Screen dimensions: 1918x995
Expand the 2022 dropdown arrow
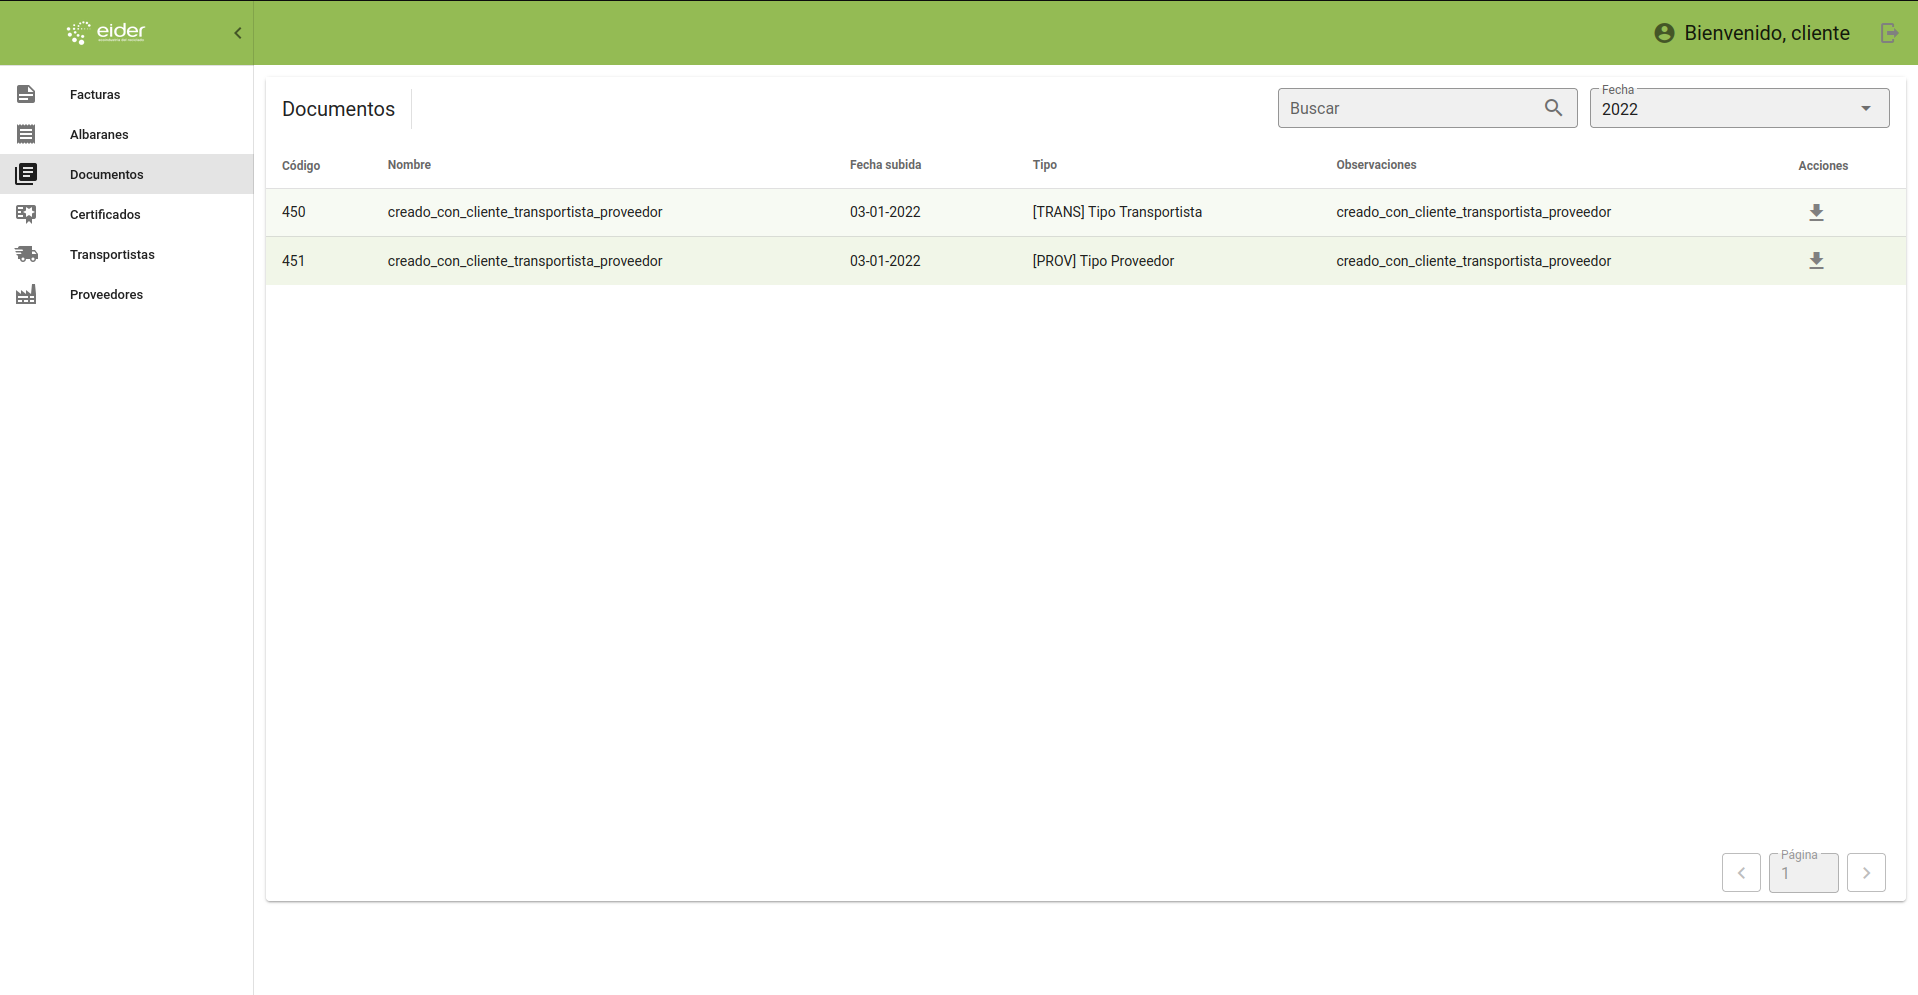click(x=1865, y=109)
